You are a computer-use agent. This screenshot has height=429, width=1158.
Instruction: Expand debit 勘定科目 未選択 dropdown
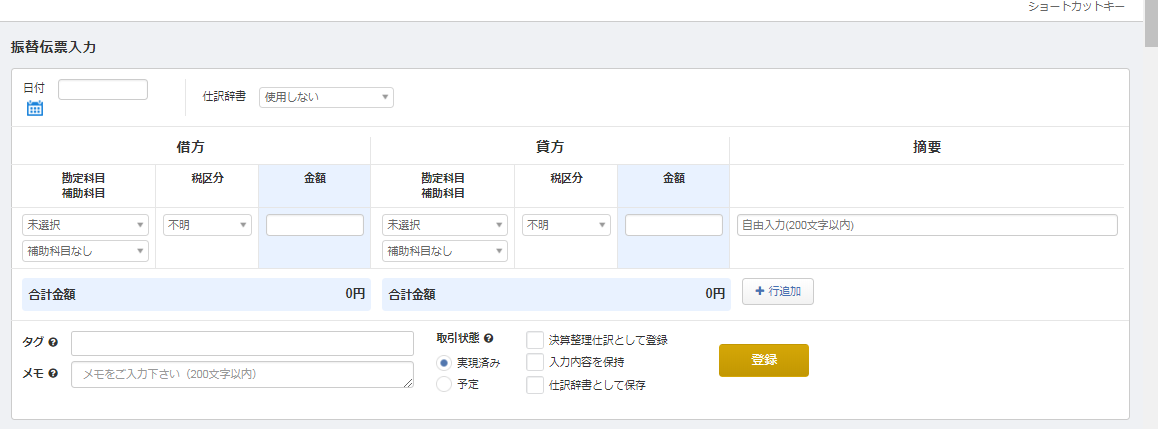point(85,225)
